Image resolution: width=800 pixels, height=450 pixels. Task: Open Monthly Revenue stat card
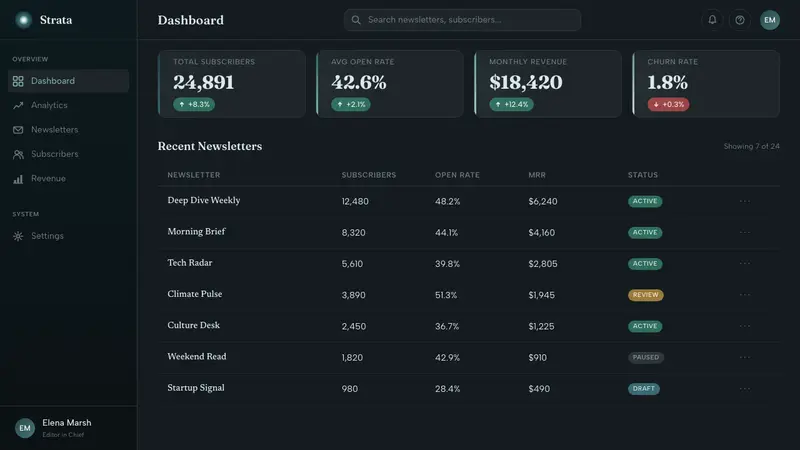(x=548, y=84)
